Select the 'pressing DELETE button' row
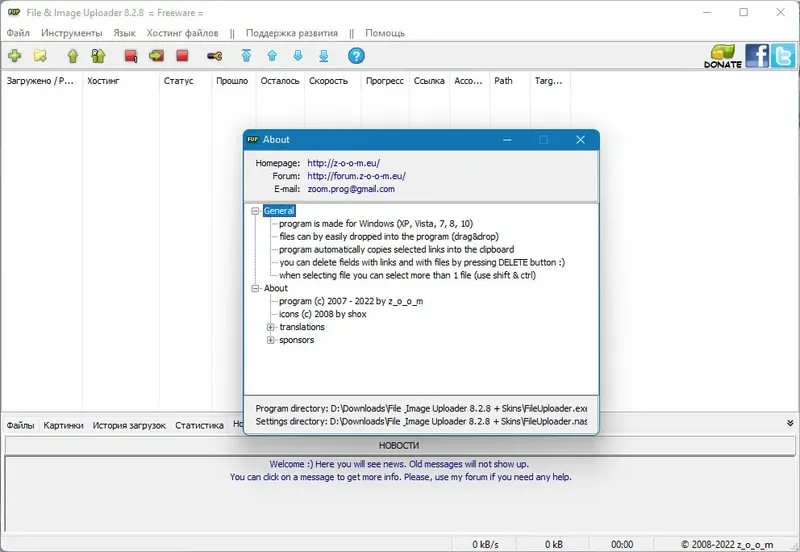 [x=422, y=262]
